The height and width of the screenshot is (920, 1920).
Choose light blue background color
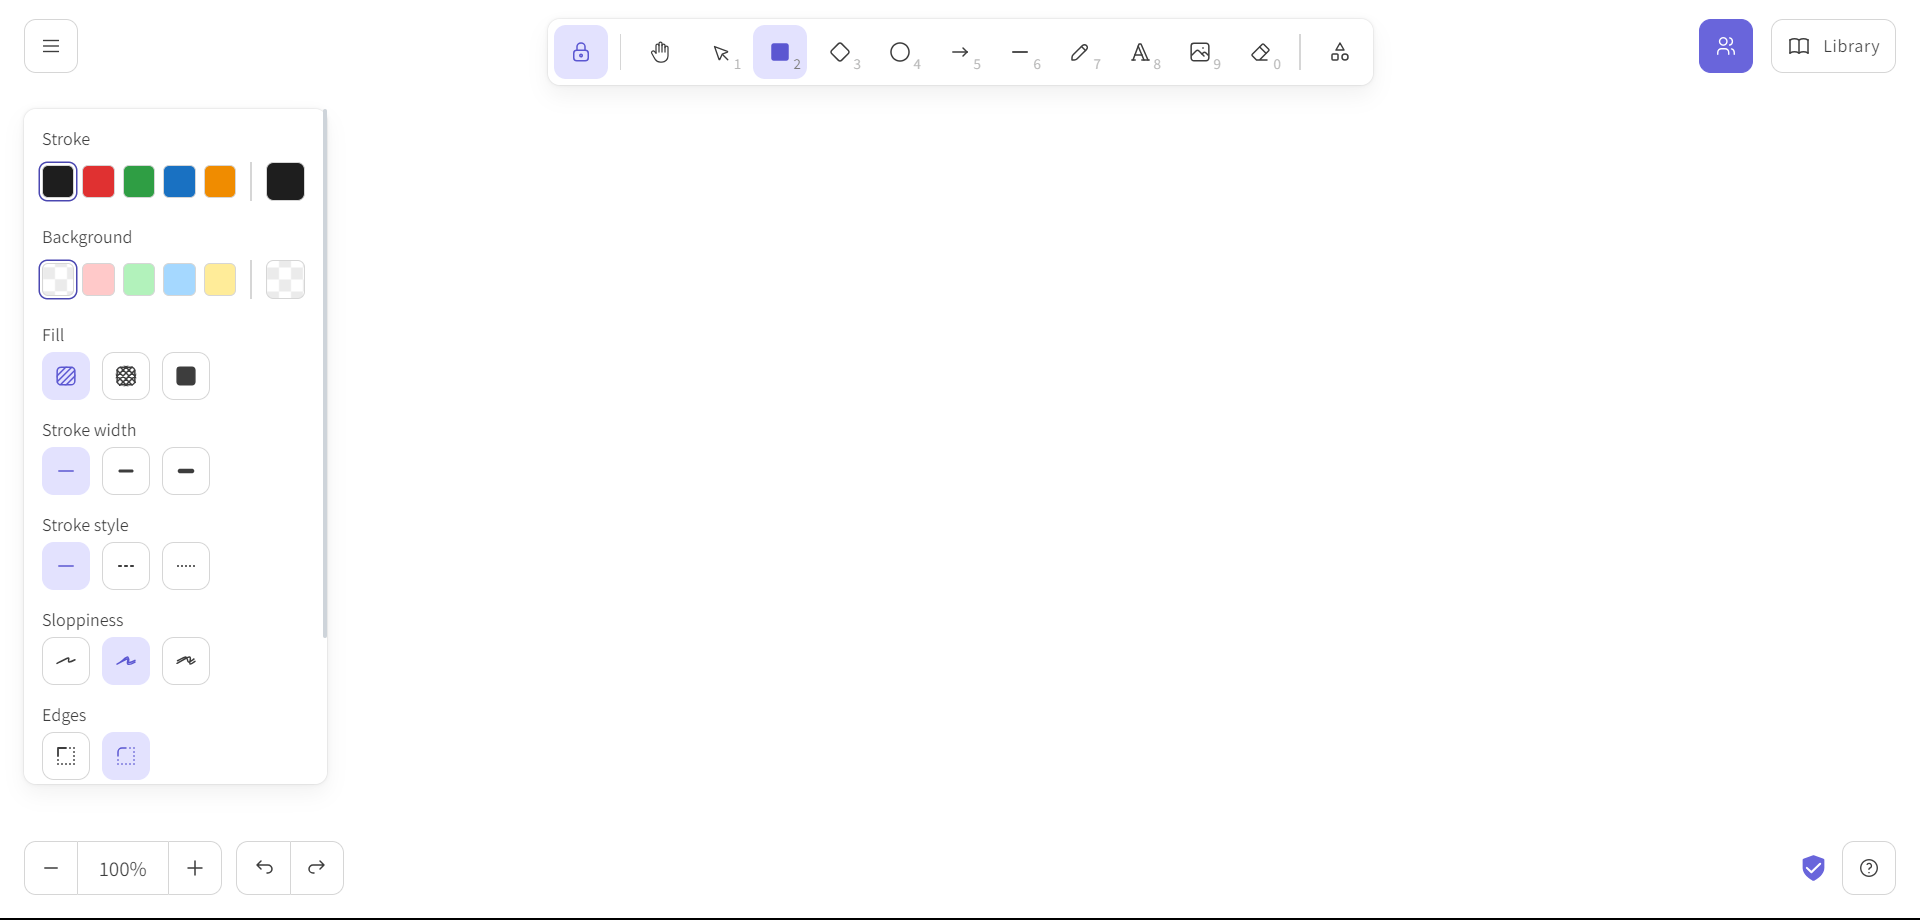tap(179, 279)
